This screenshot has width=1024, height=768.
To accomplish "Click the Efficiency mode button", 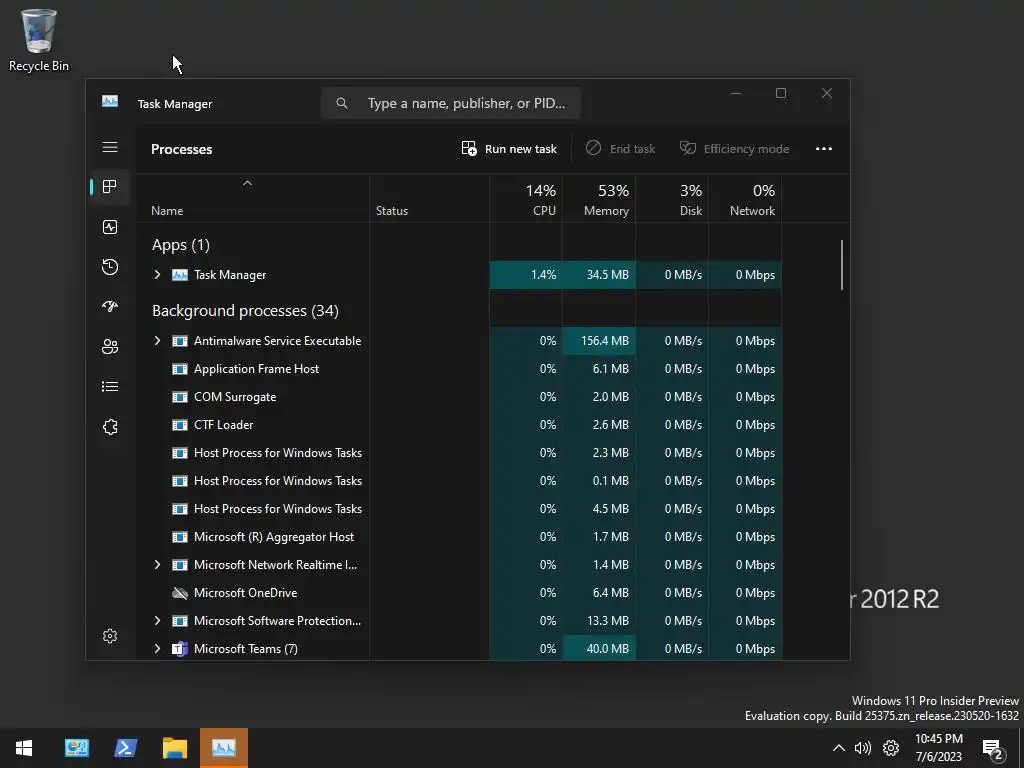I will [735, 149].
